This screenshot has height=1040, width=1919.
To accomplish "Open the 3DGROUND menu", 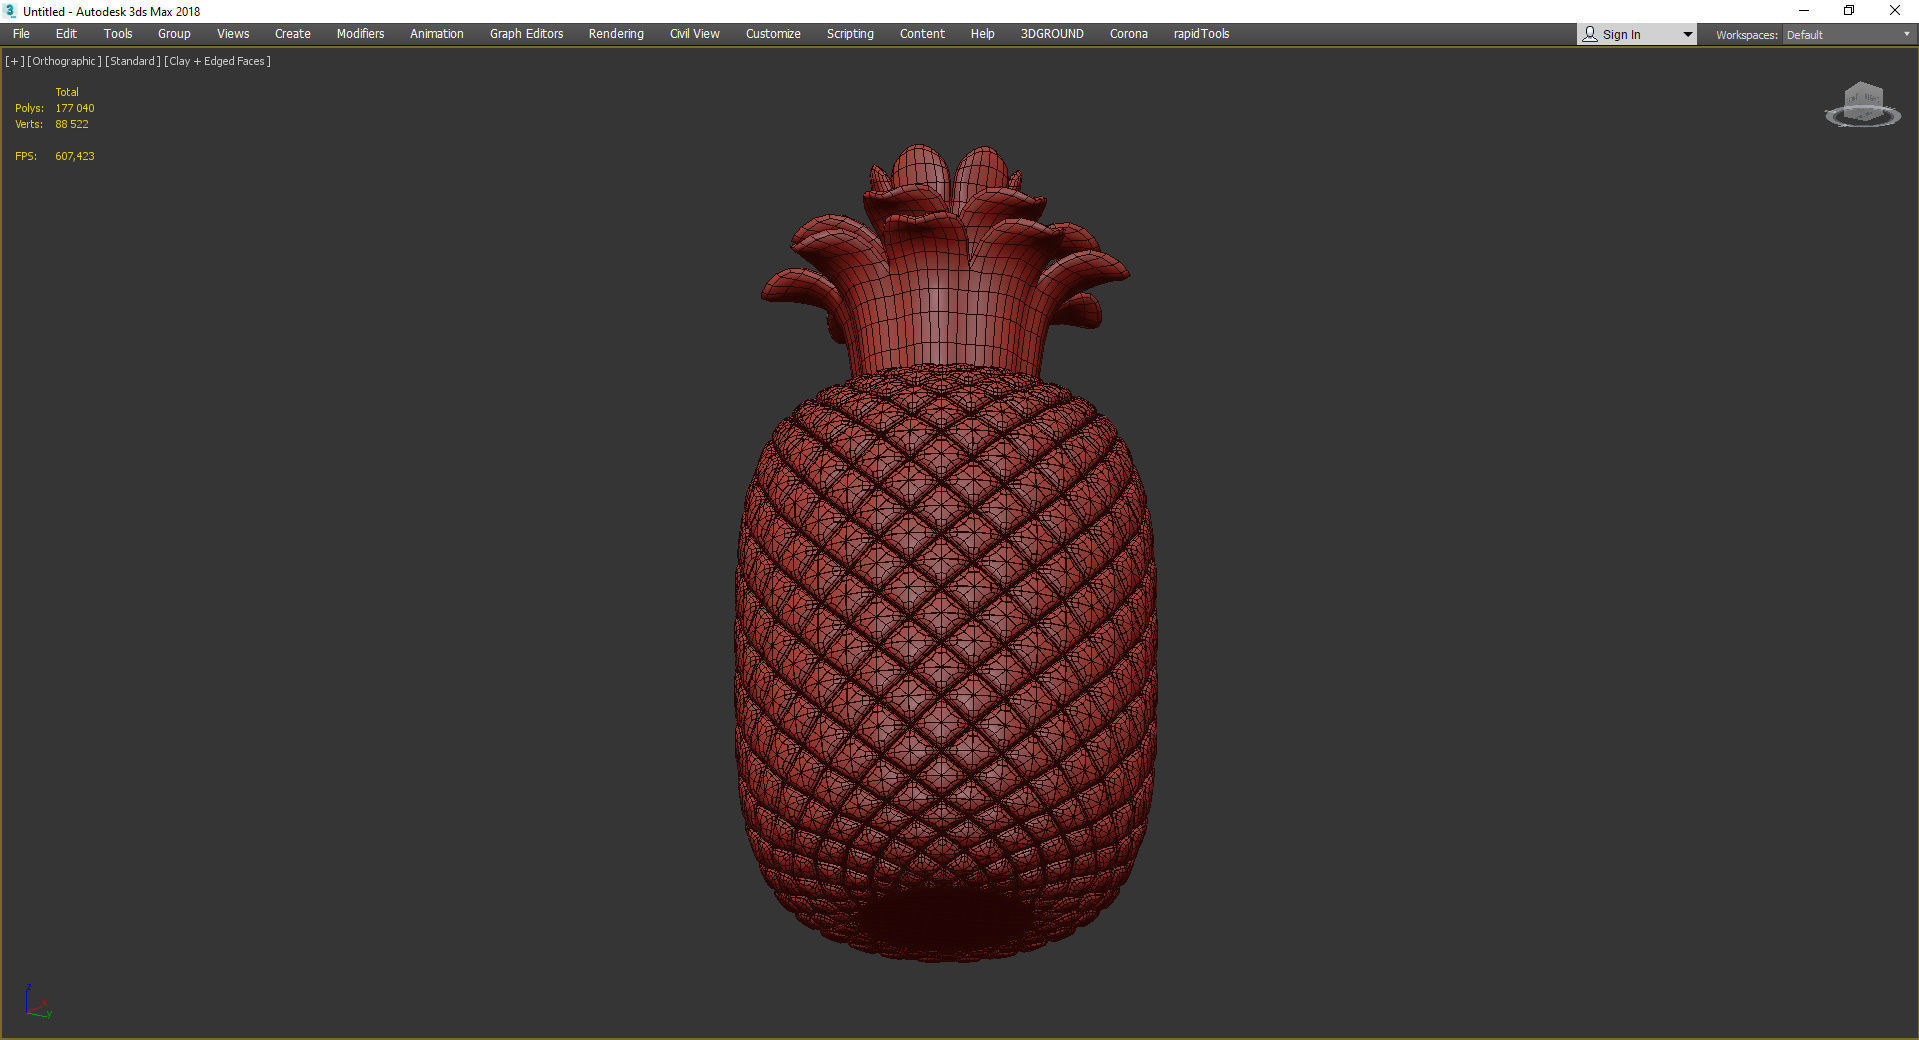I will coord(1051,33).
